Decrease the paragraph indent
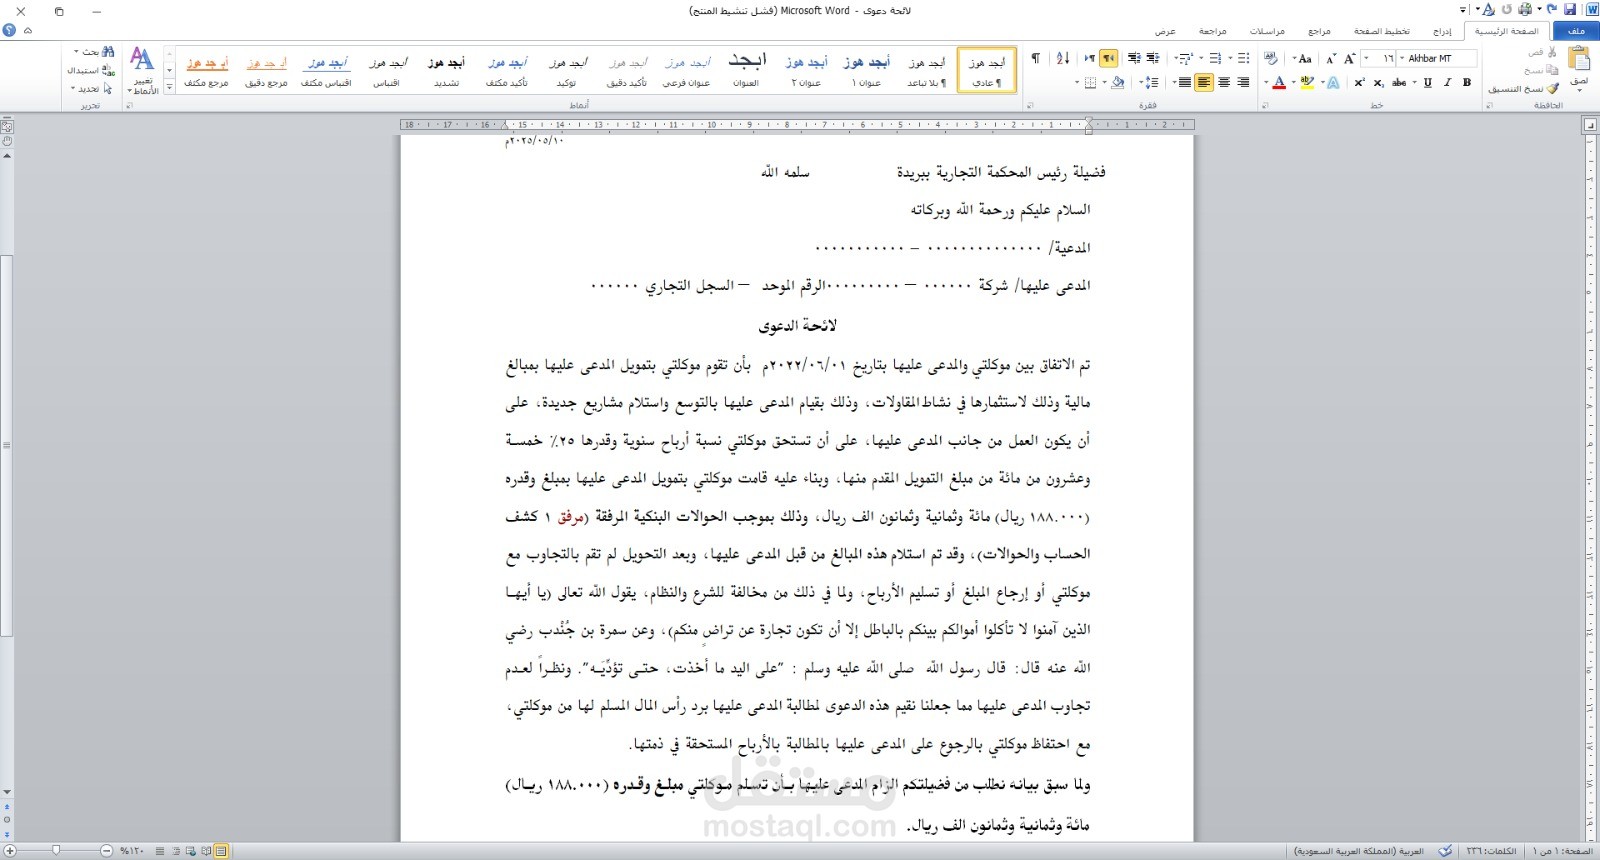Viewport: 1600px width, 860px height. click(x=1153, y=58)
